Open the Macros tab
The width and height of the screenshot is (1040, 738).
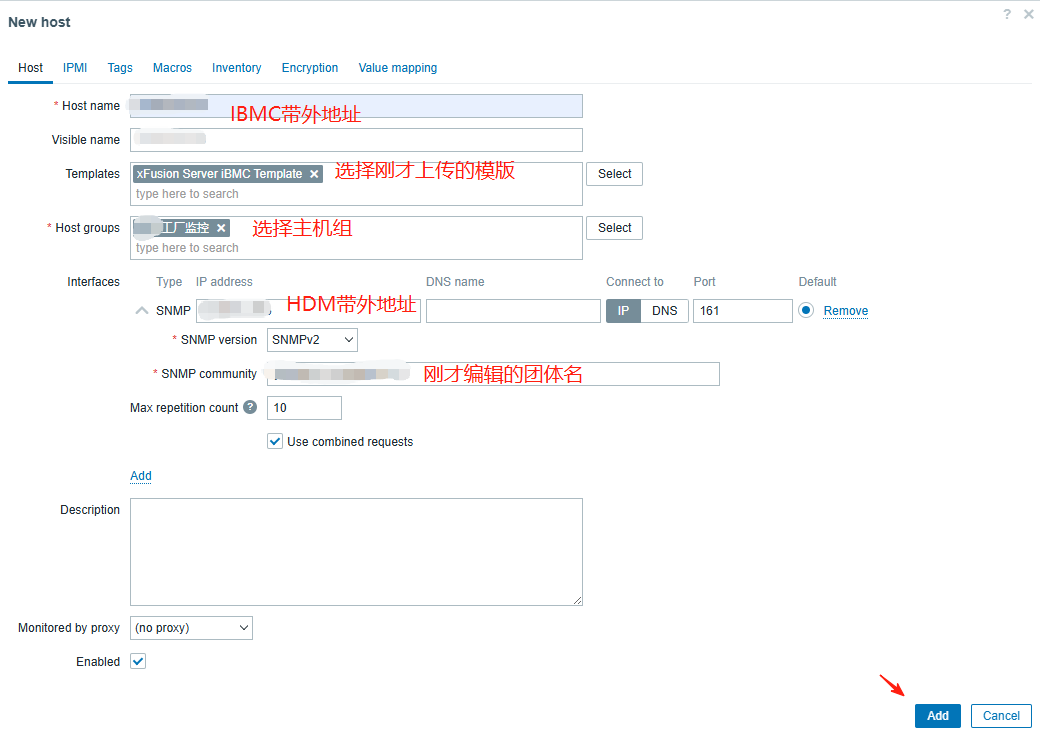click(172, 68)
